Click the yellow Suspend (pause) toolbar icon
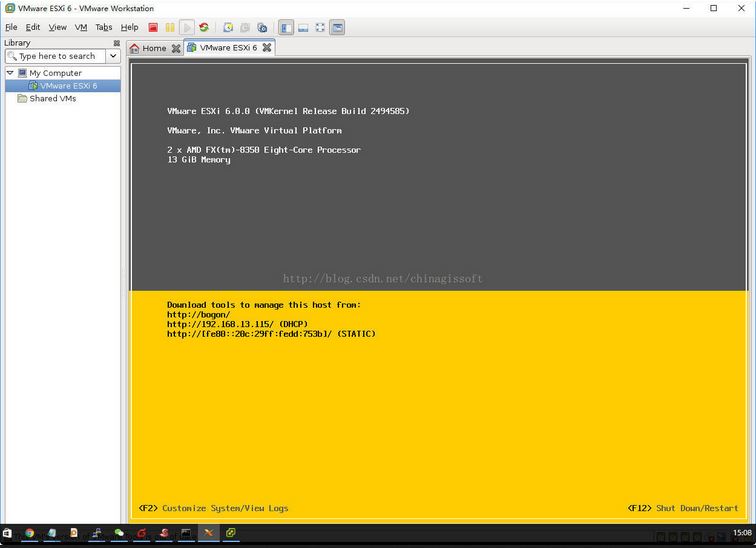The image size is (756, 548). pyautogui.click(x=170, y=27)
